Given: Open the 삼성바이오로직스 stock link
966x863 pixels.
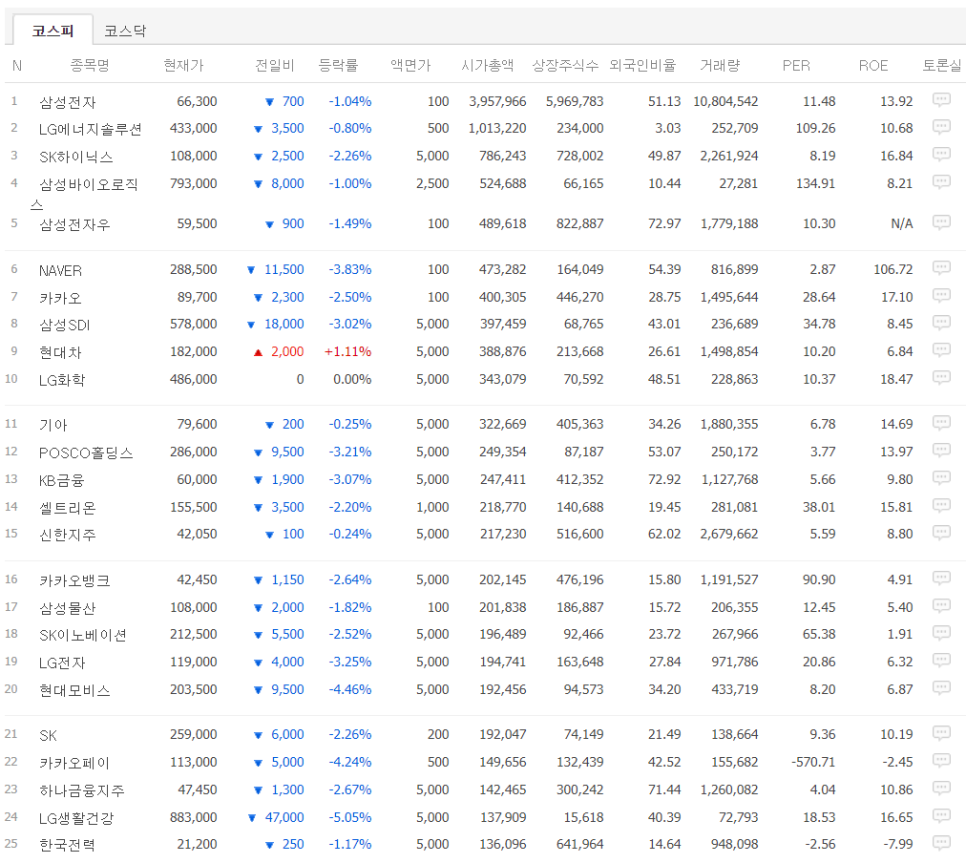Looking at the screenshot, I should click(85, 192).
